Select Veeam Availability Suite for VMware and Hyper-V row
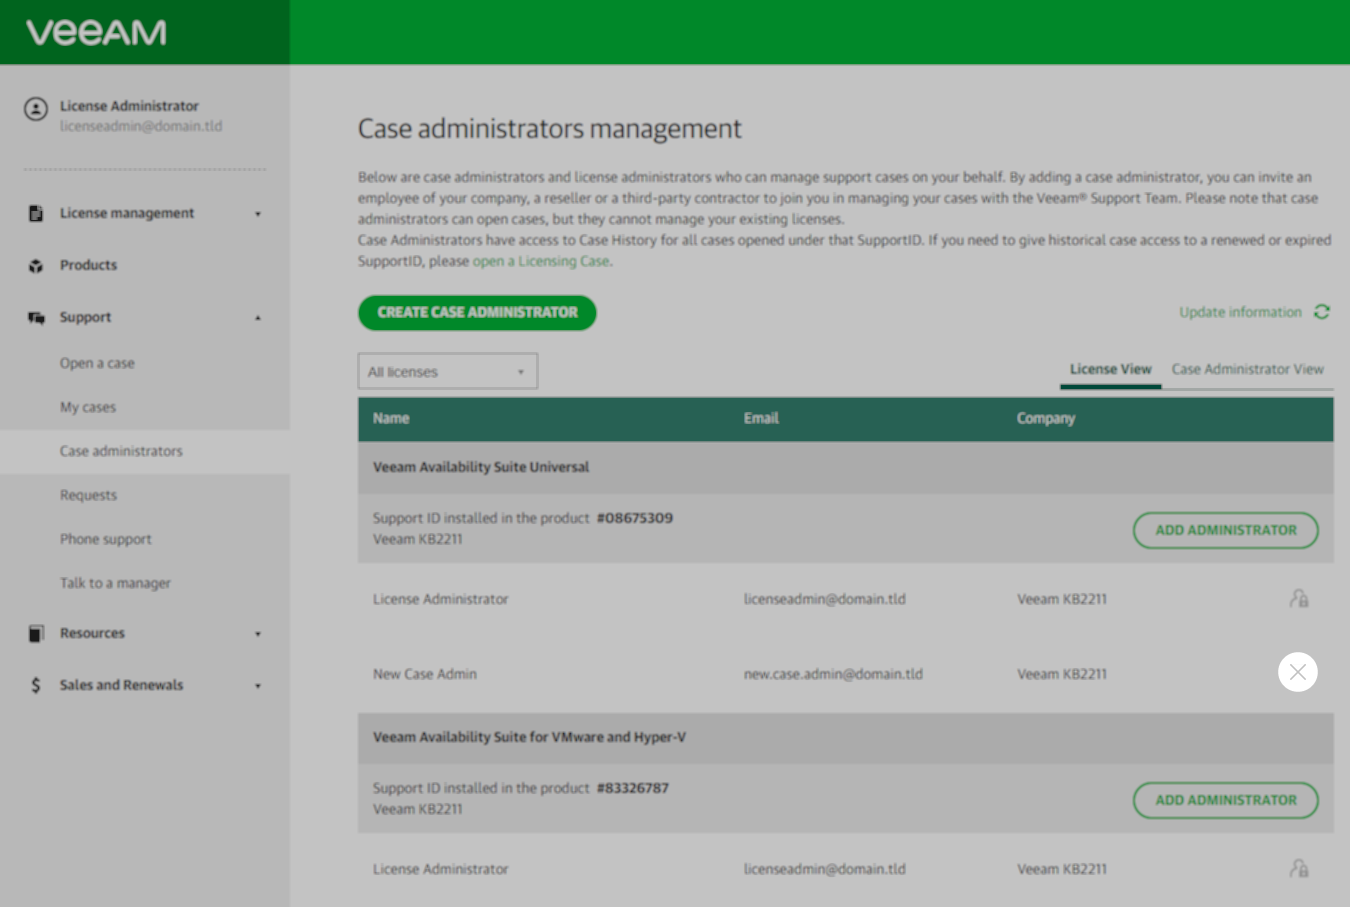 [x=846, y=737]
